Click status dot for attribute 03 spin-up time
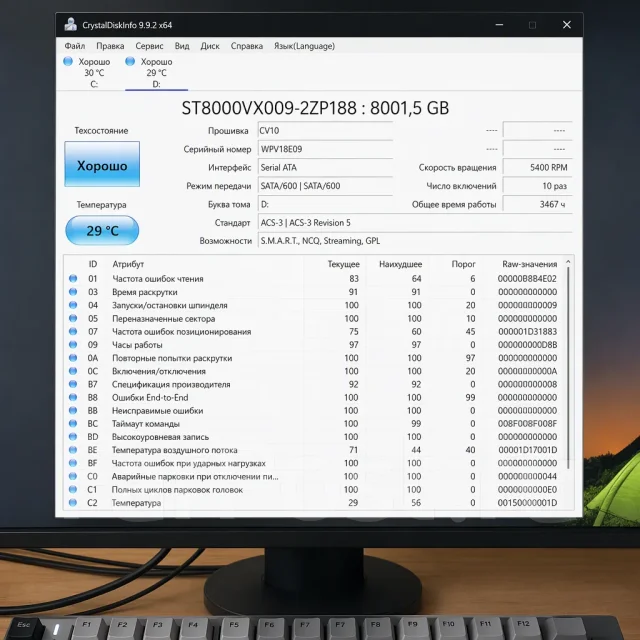This screenshot has height=640, width=640. [x=73, y=292]
